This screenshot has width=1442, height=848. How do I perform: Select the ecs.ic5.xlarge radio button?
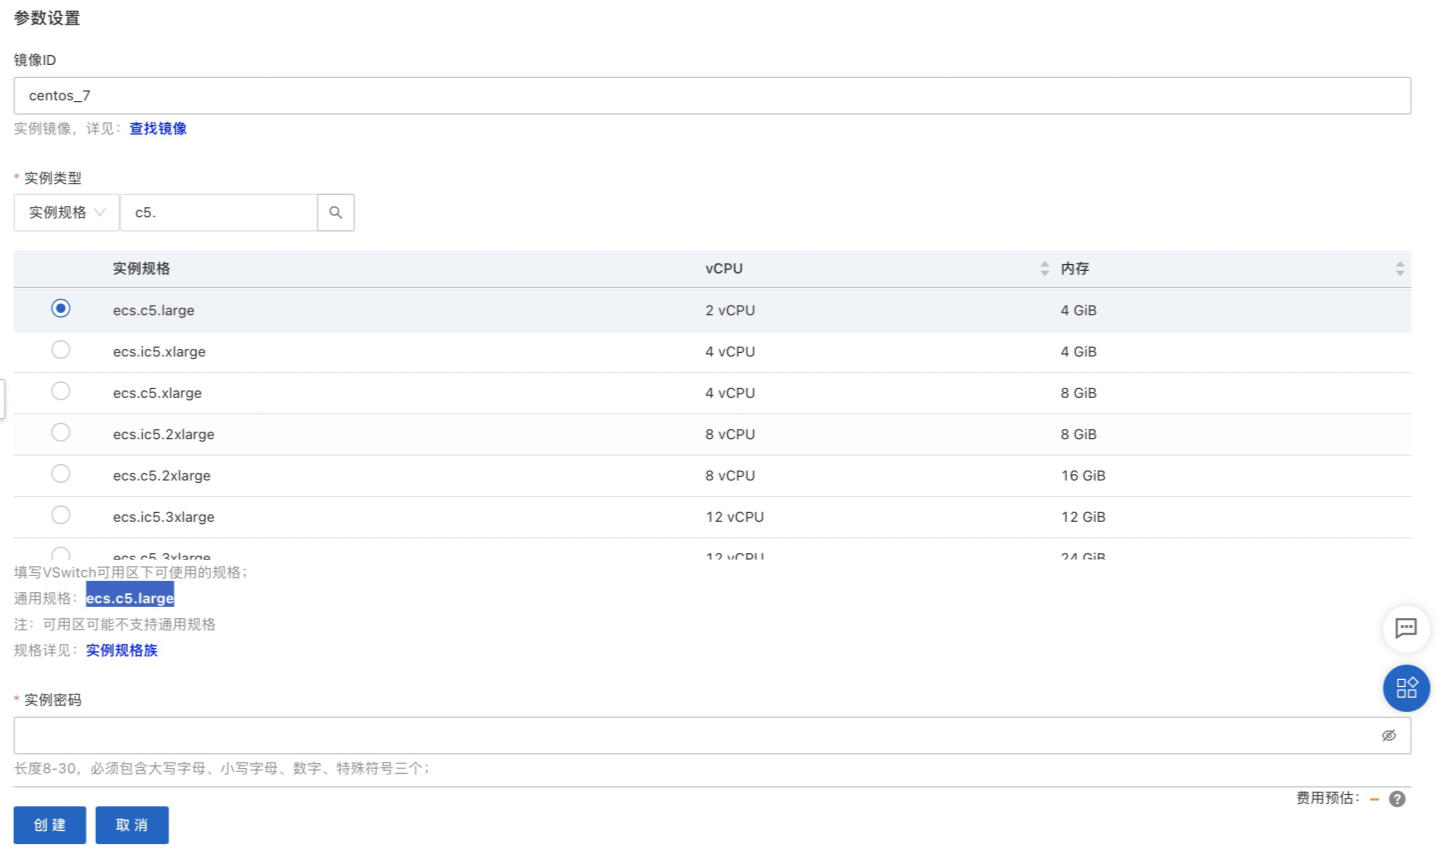[61, 350]
